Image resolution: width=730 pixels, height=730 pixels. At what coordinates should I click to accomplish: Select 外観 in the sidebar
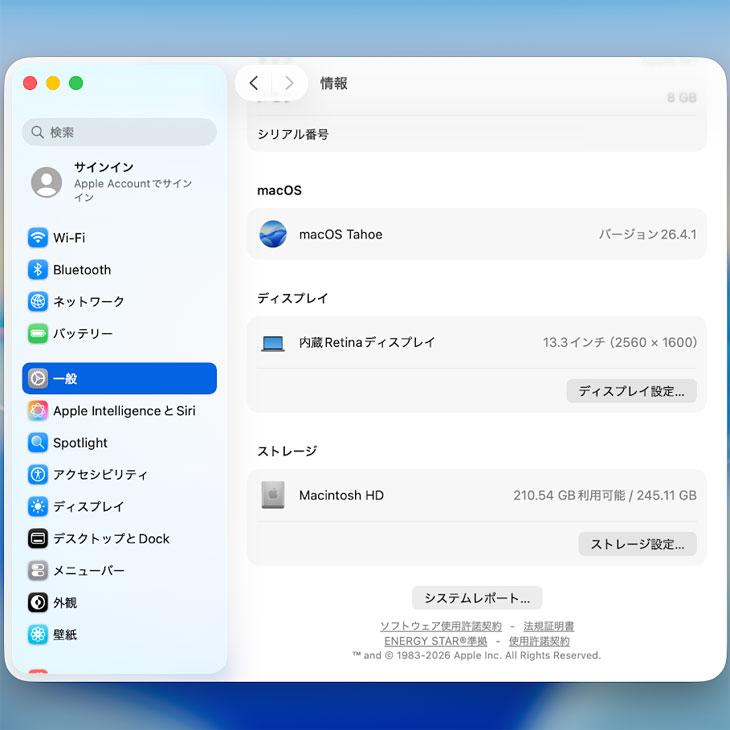pyautogui.click(x=120, y=602)
